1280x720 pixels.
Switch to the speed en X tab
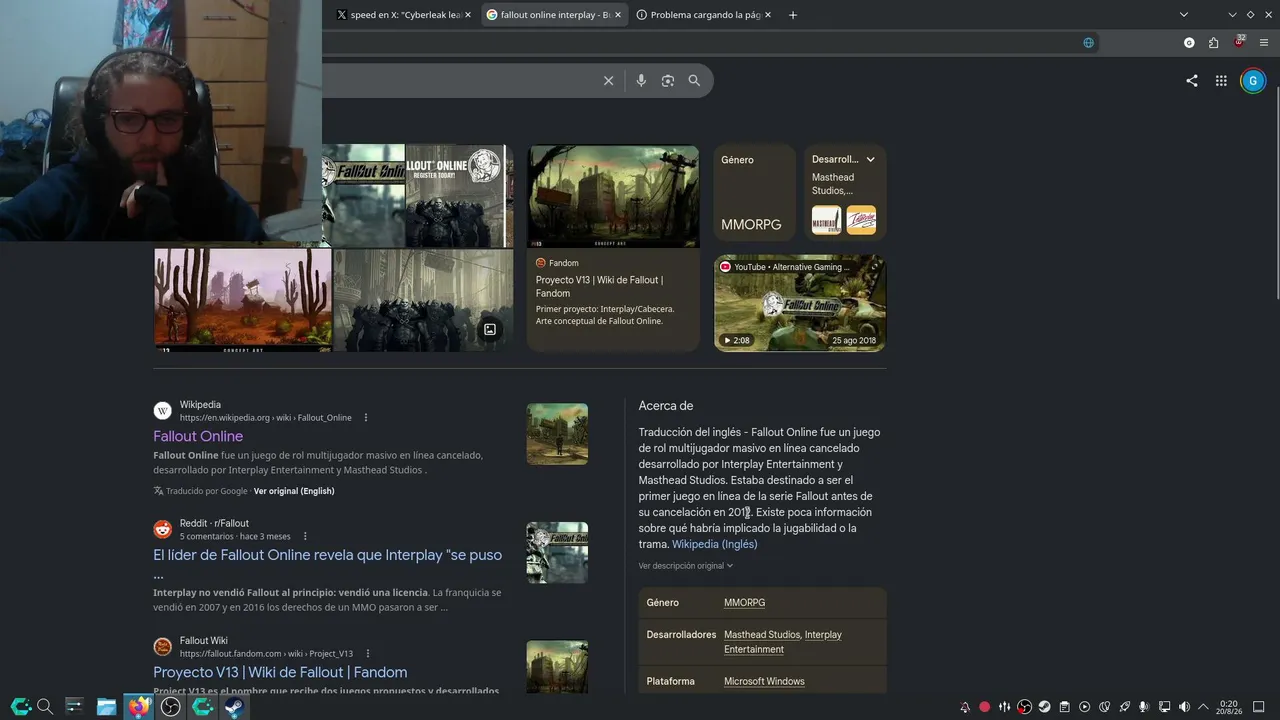pos(403,15)
